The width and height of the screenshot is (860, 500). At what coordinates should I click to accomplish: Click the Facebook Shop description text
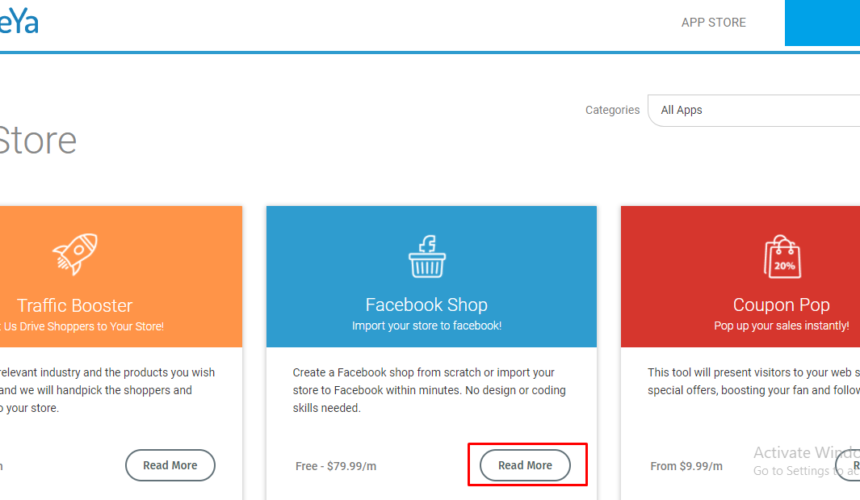429,390
